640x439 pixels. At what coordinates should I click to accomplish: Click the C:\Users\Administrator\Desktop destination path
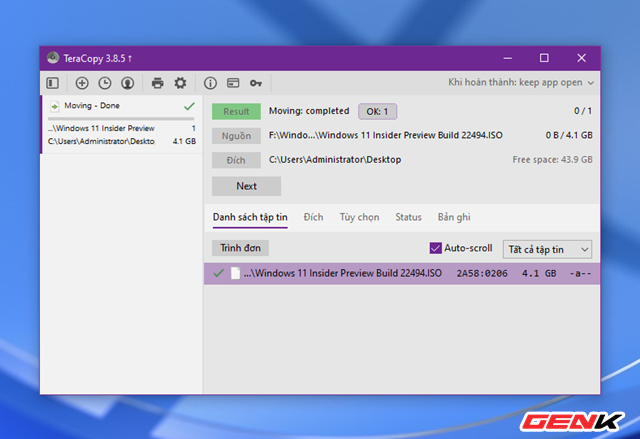pyautogui.click(x=335, y=160)
